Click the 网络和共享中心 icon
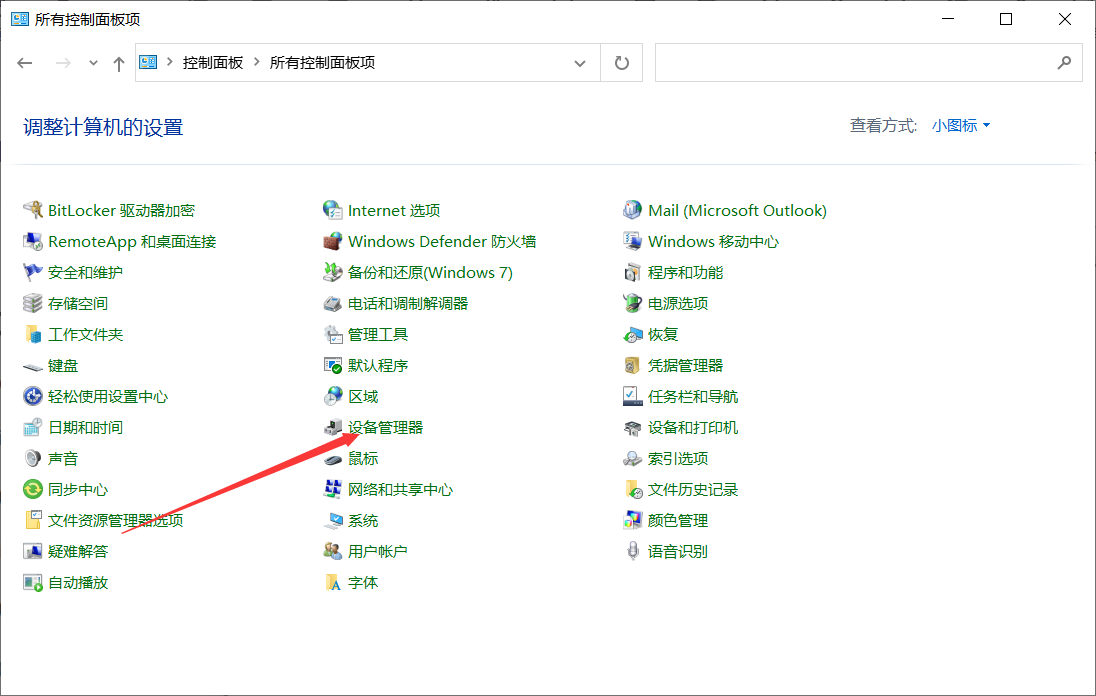Screen dimensions: 1096x696 (x=333, y=489)
